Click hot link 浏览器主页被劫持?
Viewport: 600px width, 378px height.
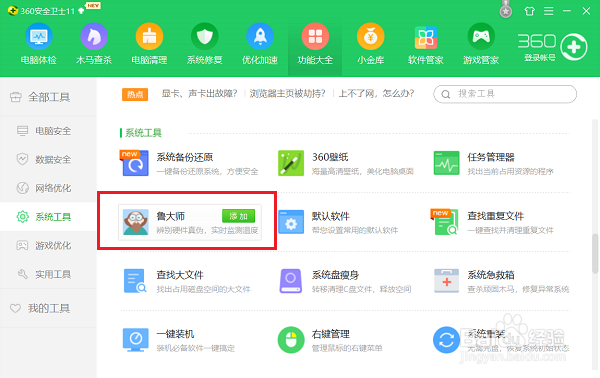[287, 94]
